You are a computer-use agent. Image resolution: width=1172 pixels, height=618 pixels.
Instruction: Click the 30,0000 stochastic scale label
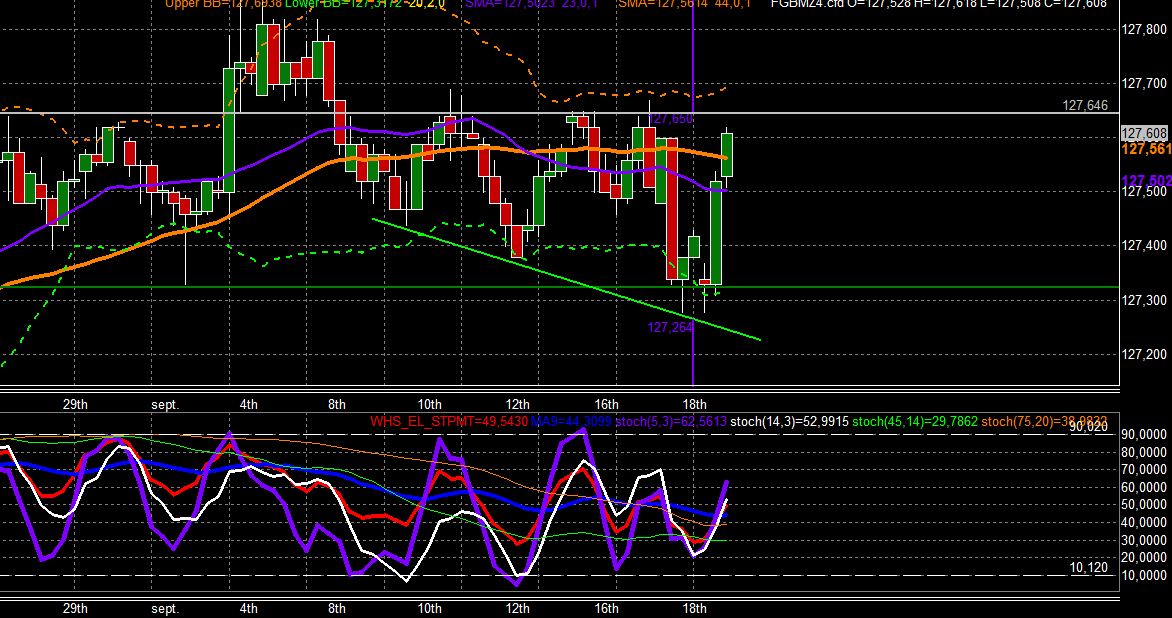tap(1145, 540)
